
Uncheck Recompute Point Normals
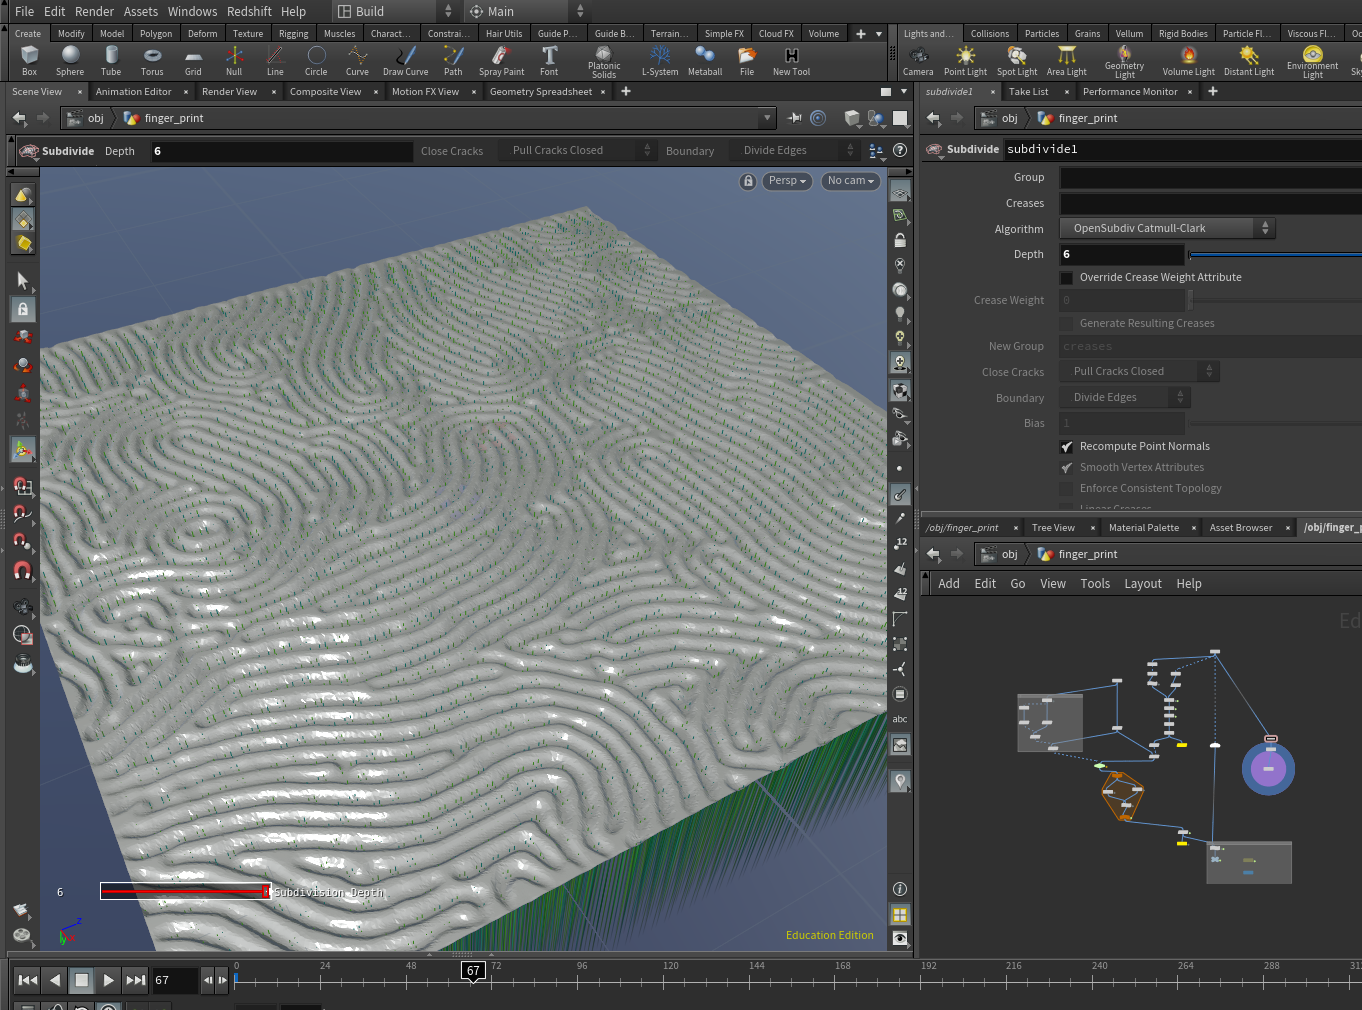pos(1067,447)
